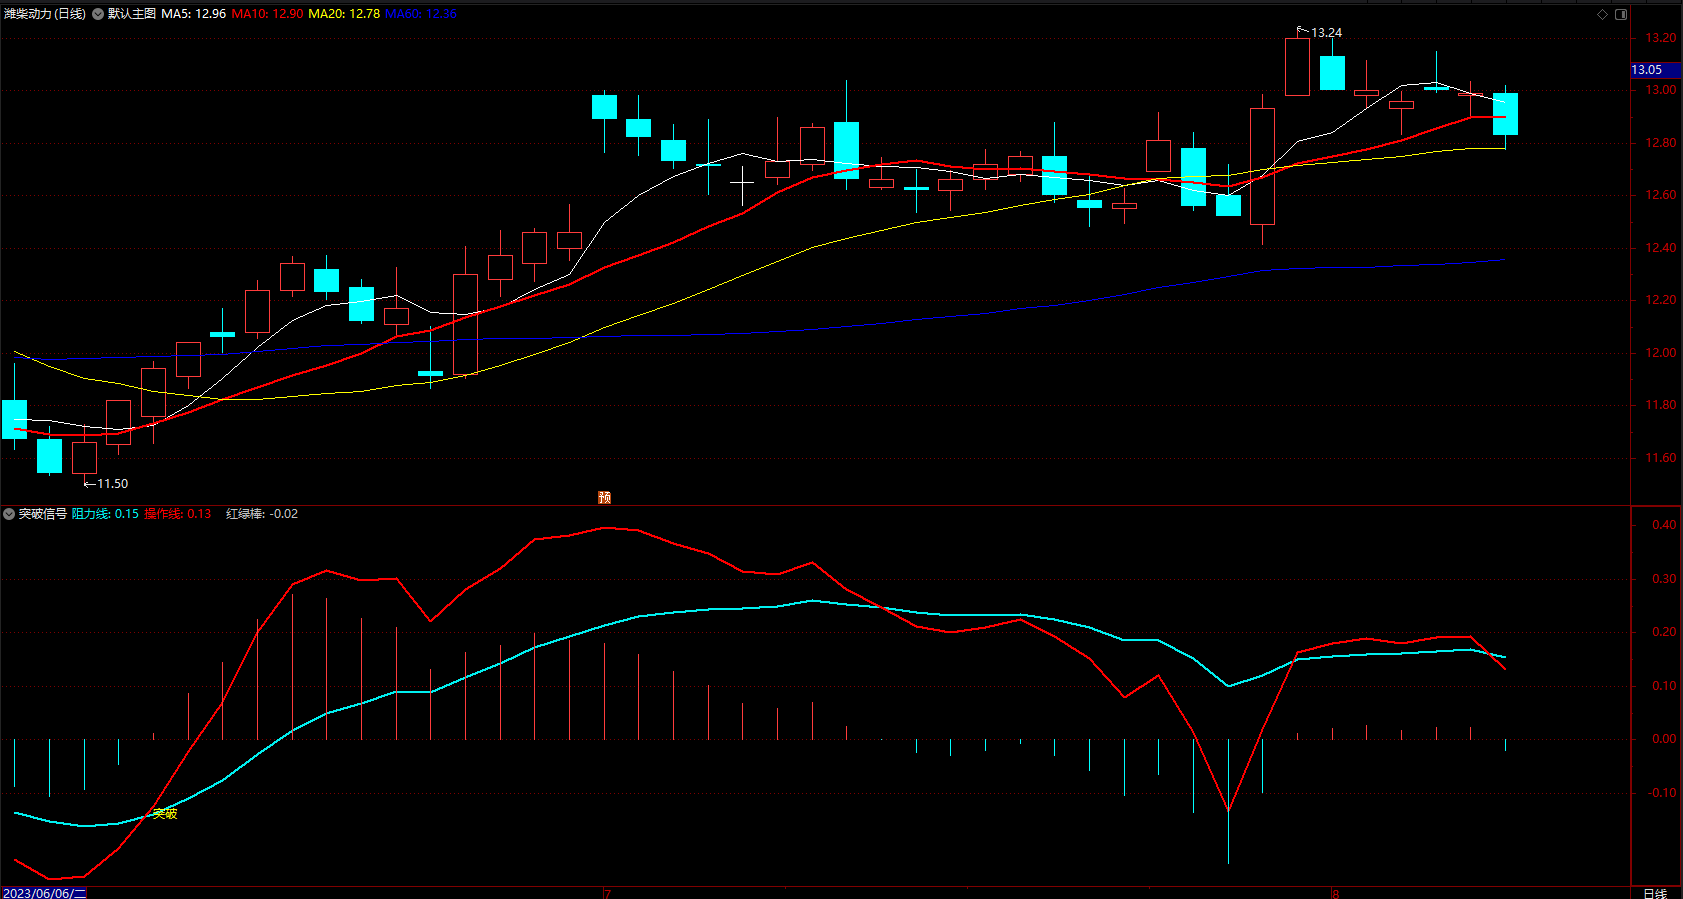Expand the 突破信号 indicator dropdown arrow
The height and width of the screenshot is (899, 1683).
click(x=9, y=514)
